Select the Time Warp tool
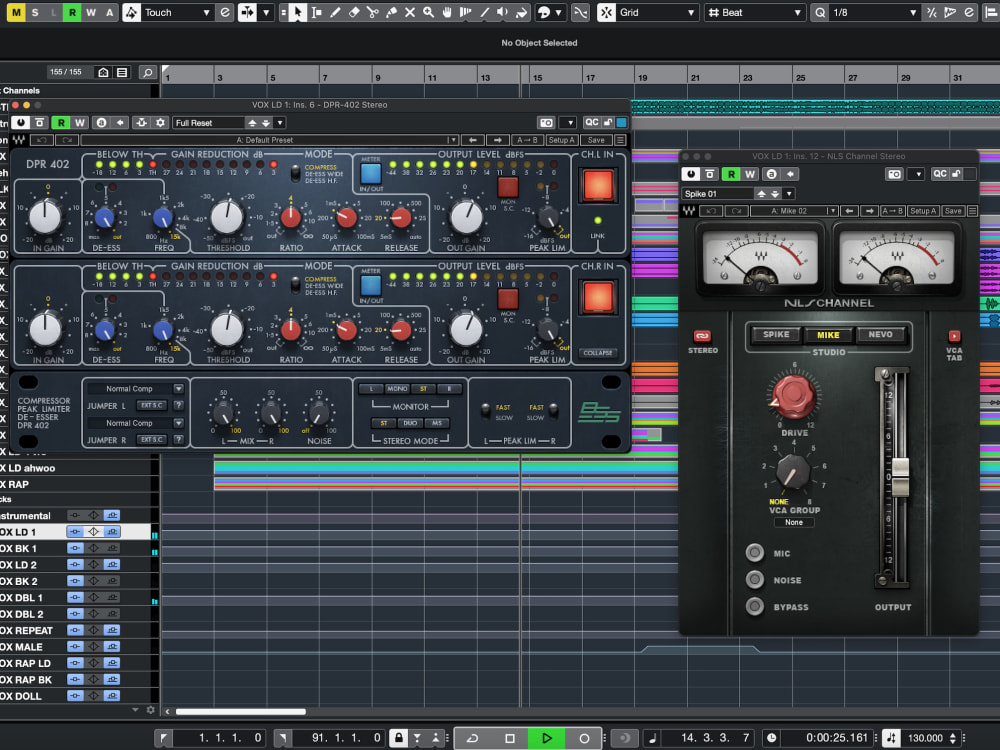This screenshot has width=1000, height=750. click(x=466, y=12)
